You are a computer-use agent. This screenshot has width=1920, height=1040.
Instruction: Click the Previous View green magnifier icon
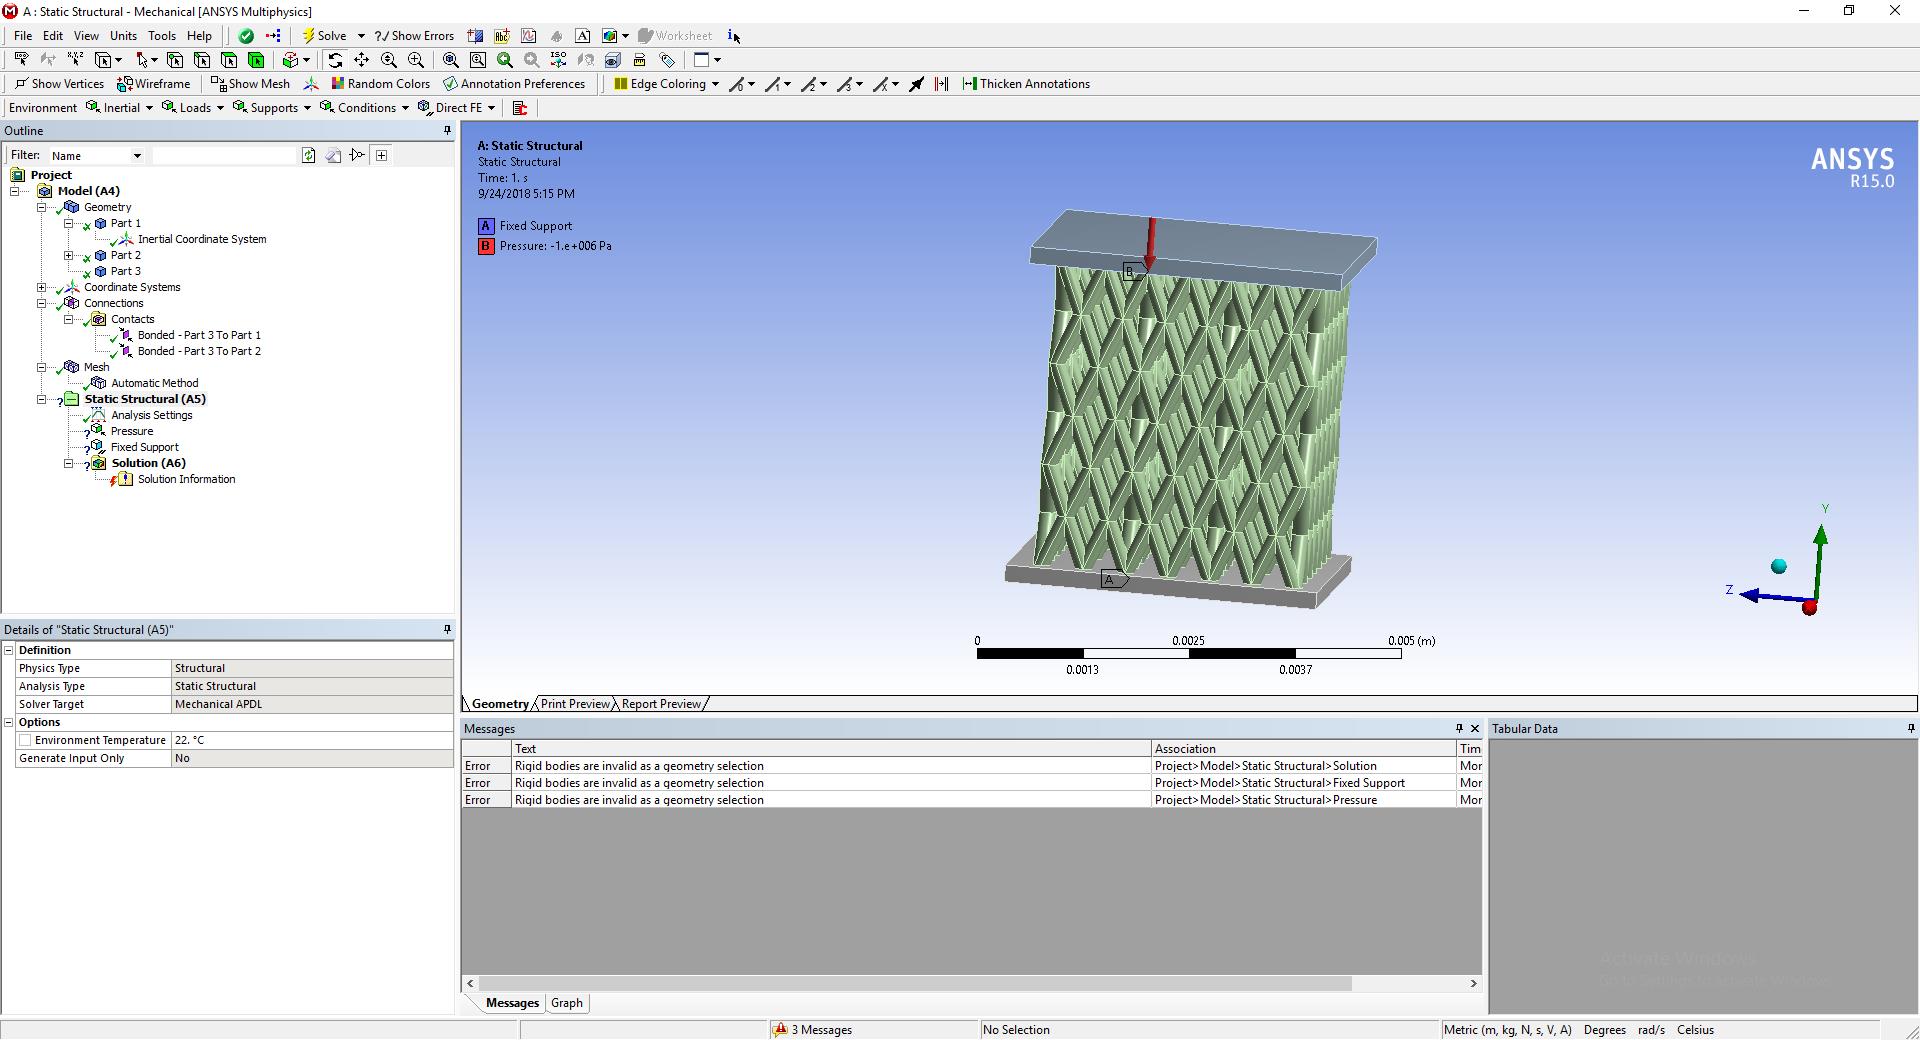click(x=505, y=60)
